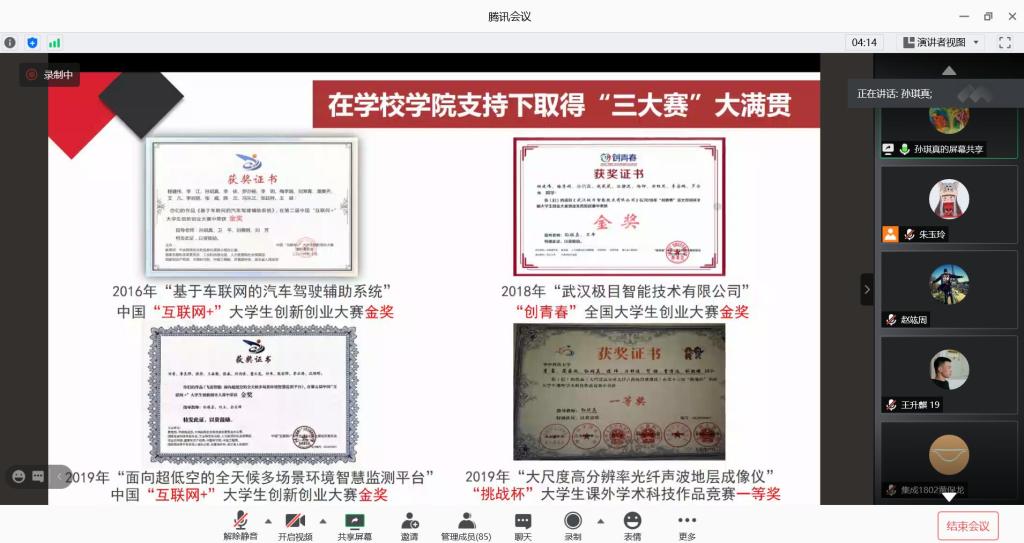Open 管理成员(85) member management

(466, 526)
